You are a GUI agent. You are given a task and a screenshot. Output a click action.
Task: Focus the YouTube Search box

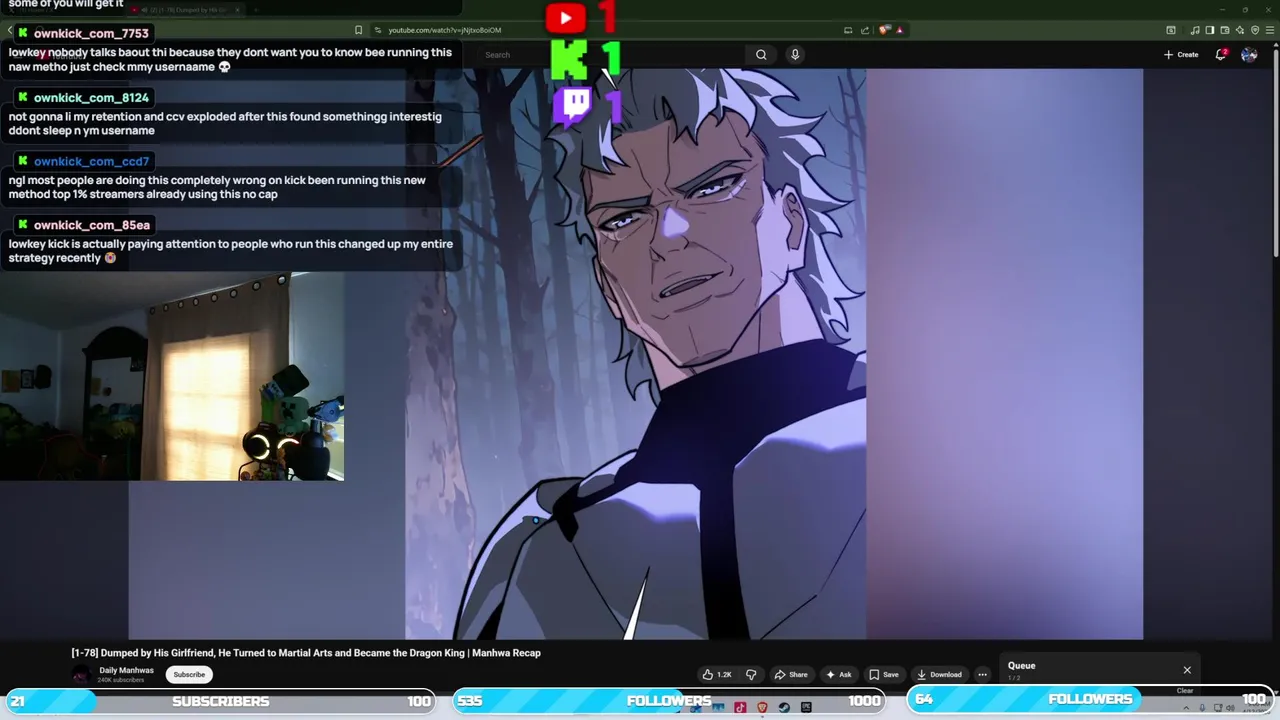tap(612, 55)
